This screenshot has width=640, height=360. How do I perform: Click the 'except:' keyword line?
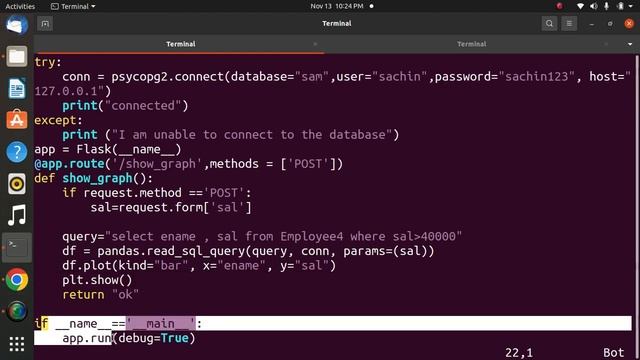(x=58, y=120)
